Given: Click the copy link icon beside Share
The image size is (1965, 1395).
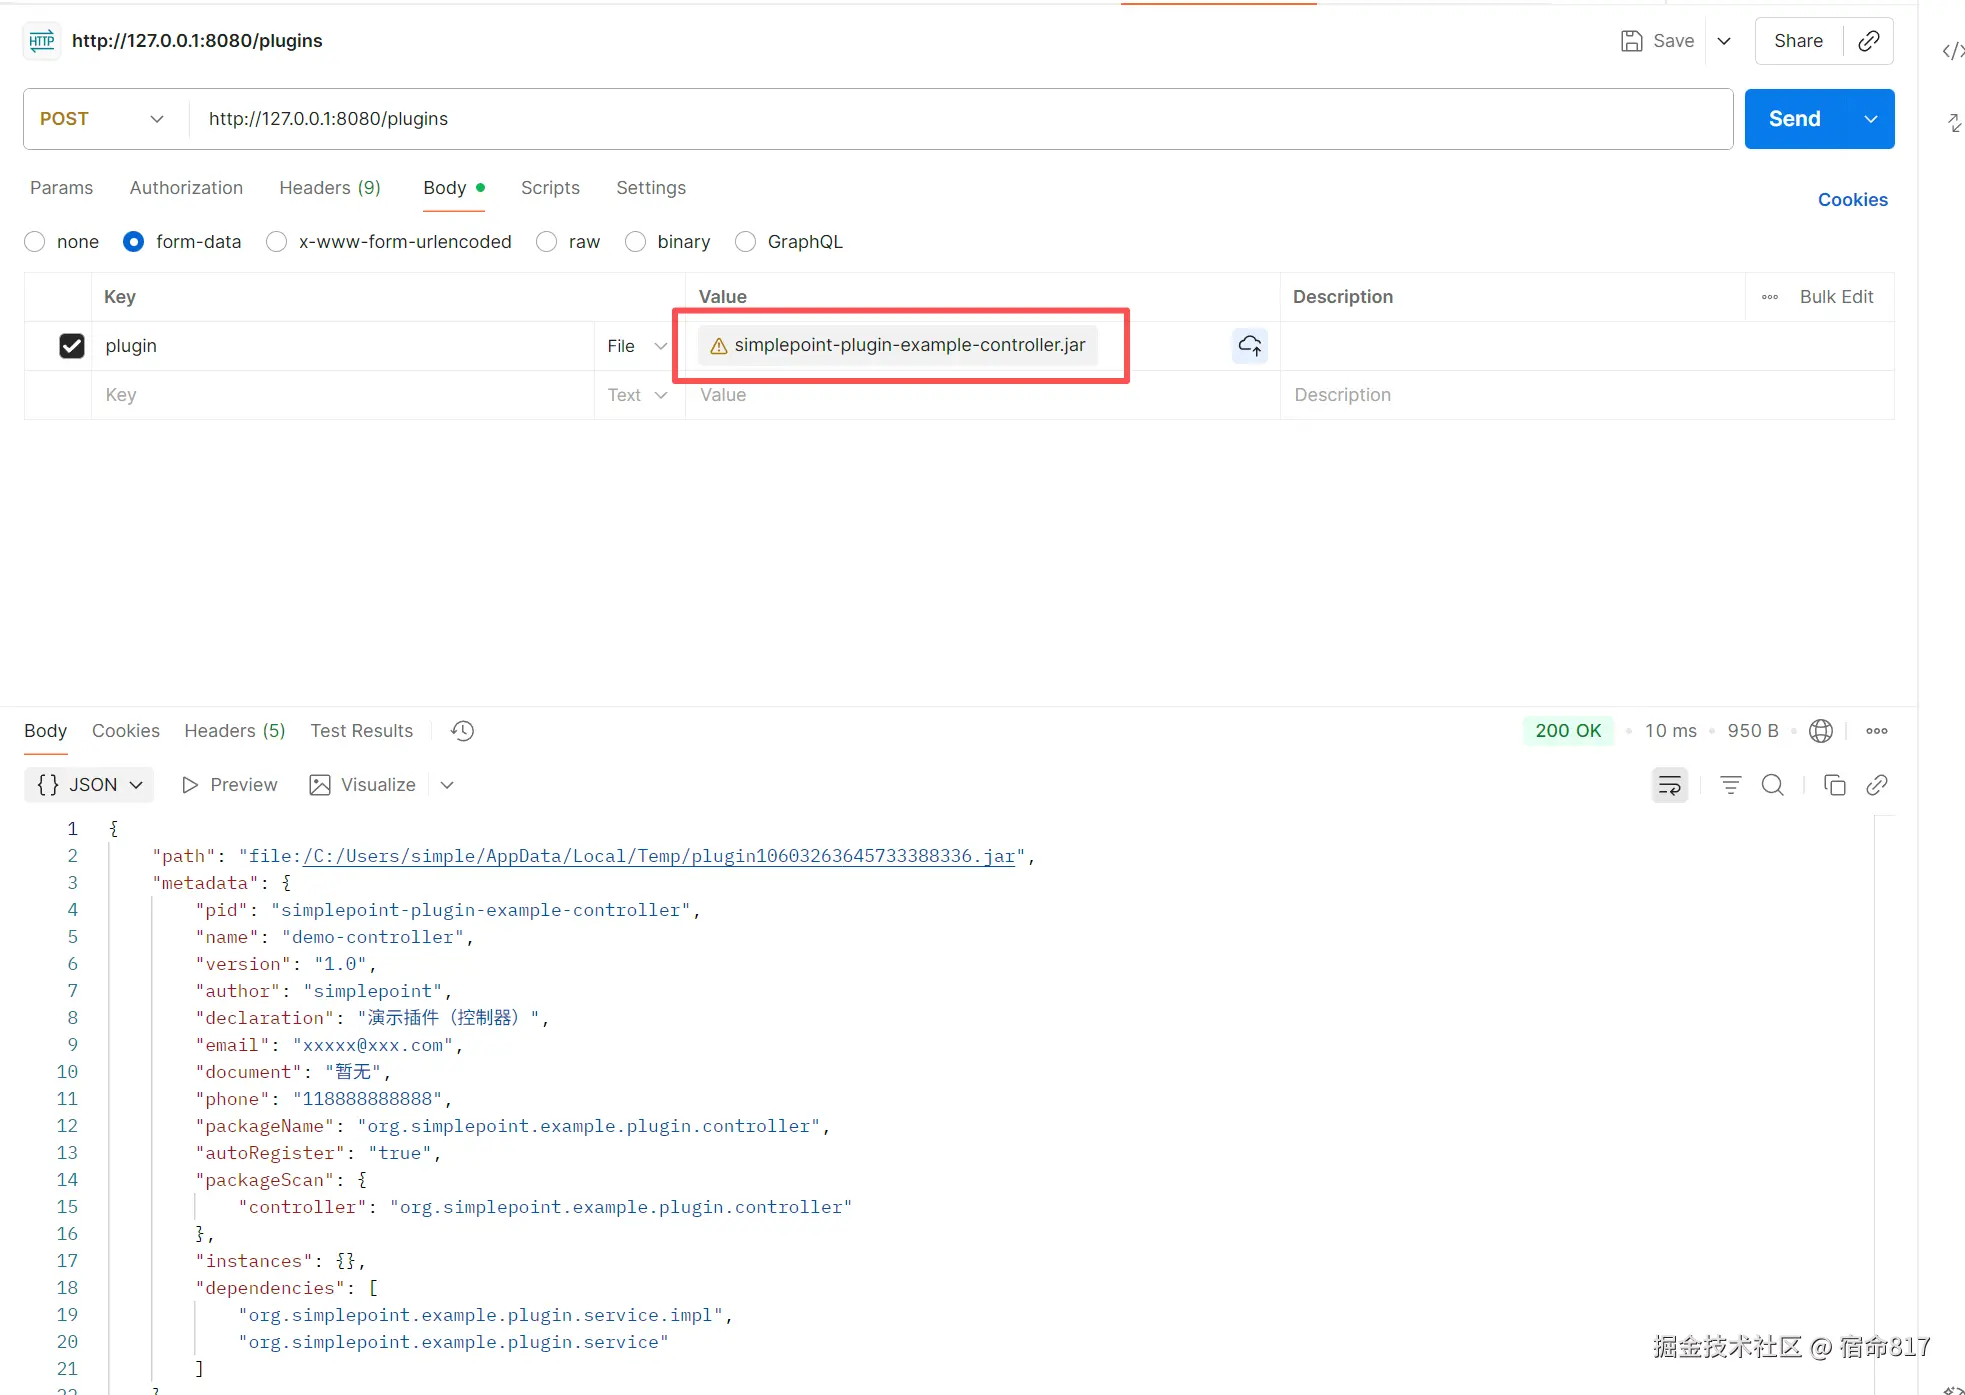Looking at the screenshot, I should (1868, 41).
